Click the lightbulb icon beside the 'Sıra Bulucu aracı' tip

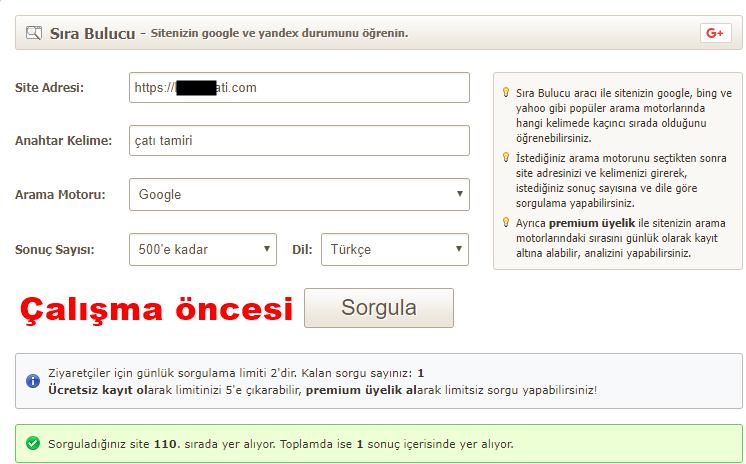tap(506, 93)
